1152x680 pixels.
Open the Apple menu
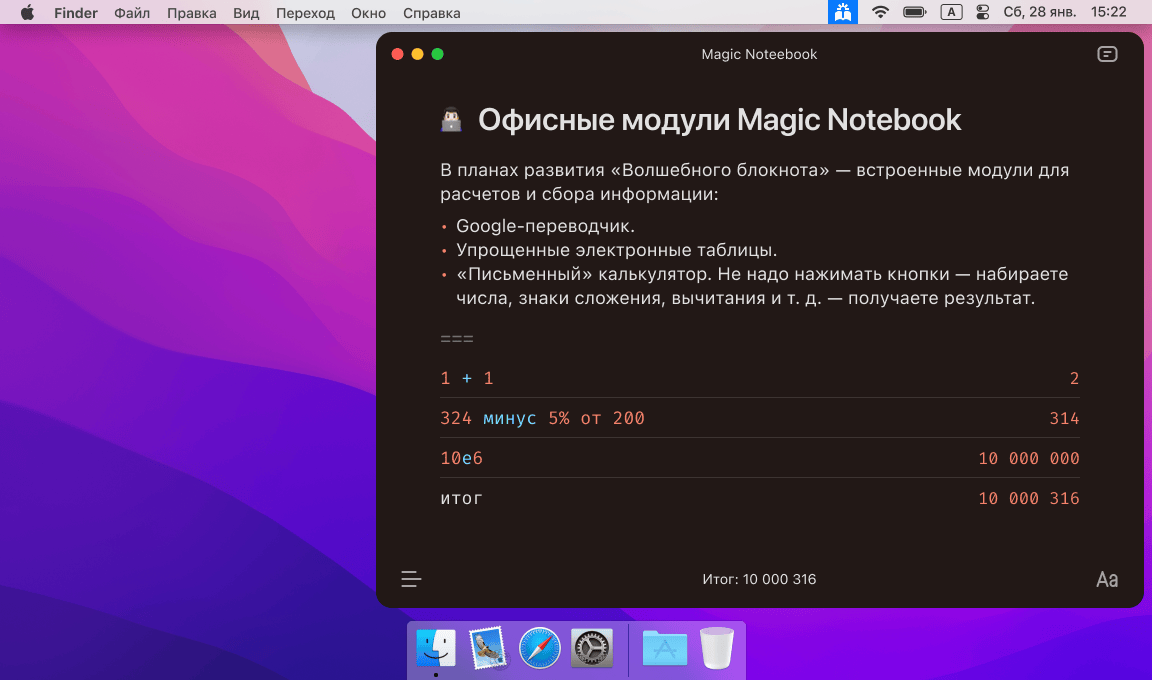tap(27, 13)
